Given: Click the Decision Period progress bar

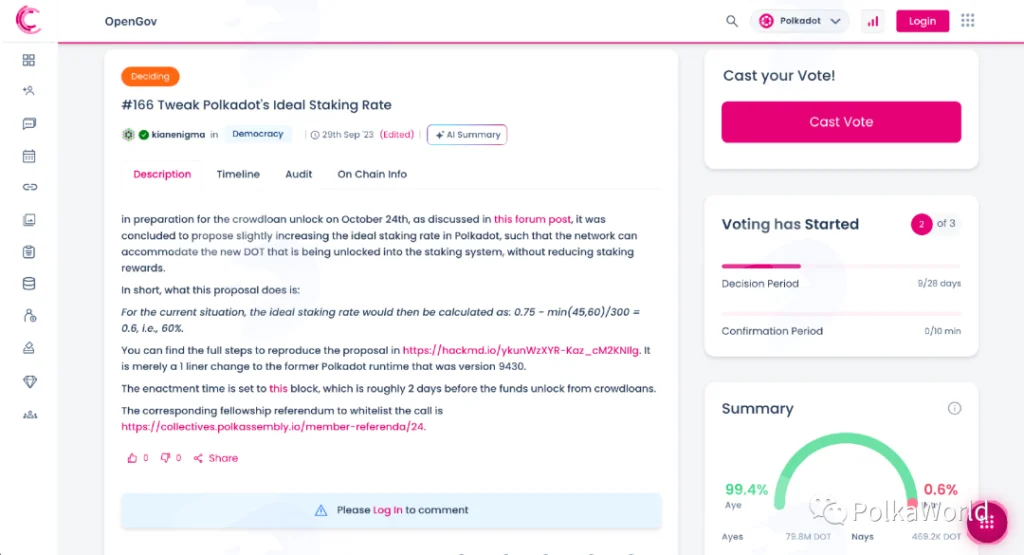Looking at the screenshot, I should coord(841,266).
